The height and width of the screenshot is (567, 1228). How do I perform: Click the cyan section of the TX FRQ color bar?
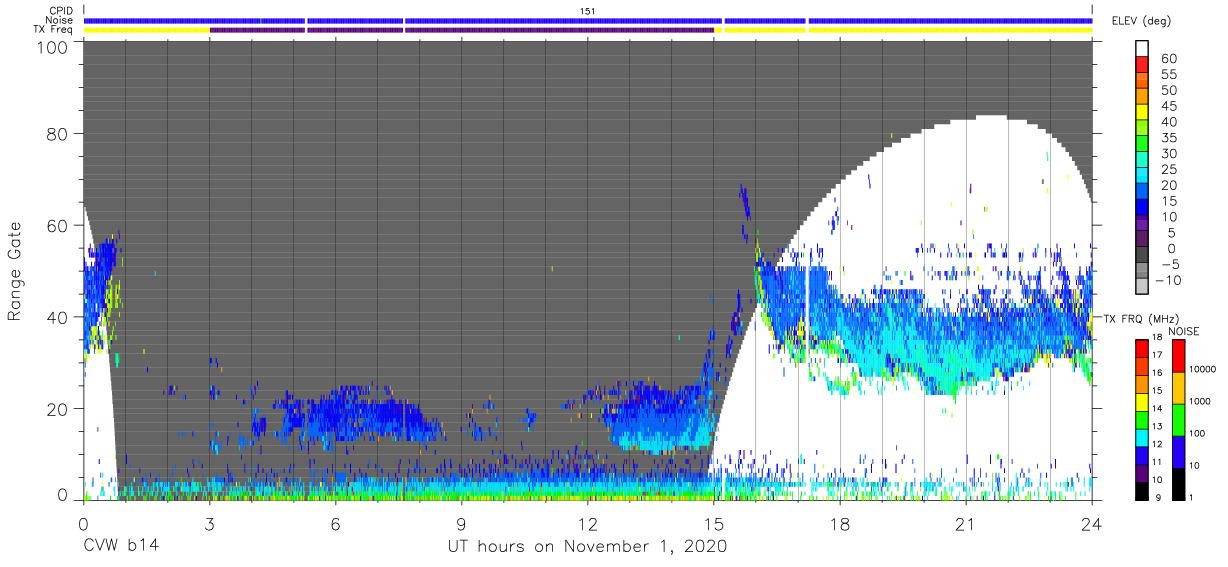point(1141,438)
